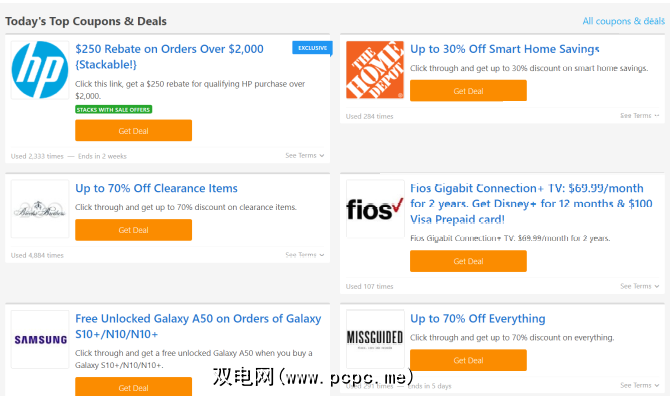This screenshot has width=670, height=400.
Task: Click the HP logo thumbnail
Action: point(40,70)
